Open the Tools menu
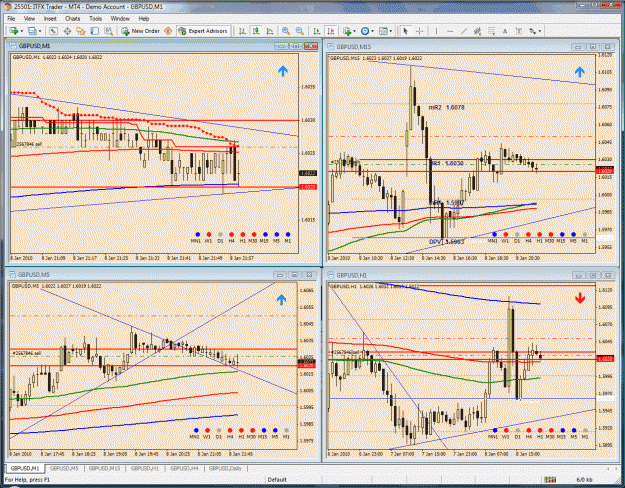The width and height of the screenshot is (625, 488). click(x=95, y=19)
